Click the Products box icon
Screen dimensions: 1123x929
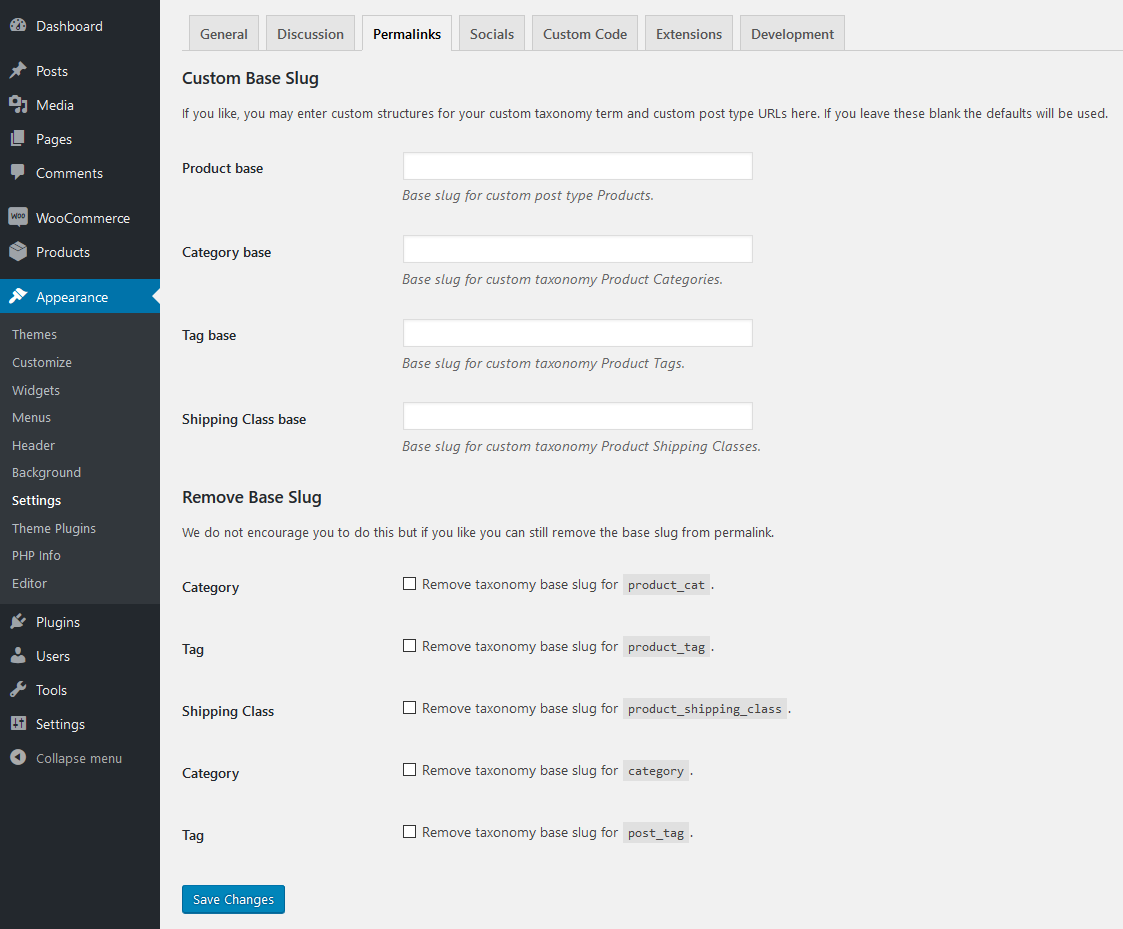click(x=18, y=251)
